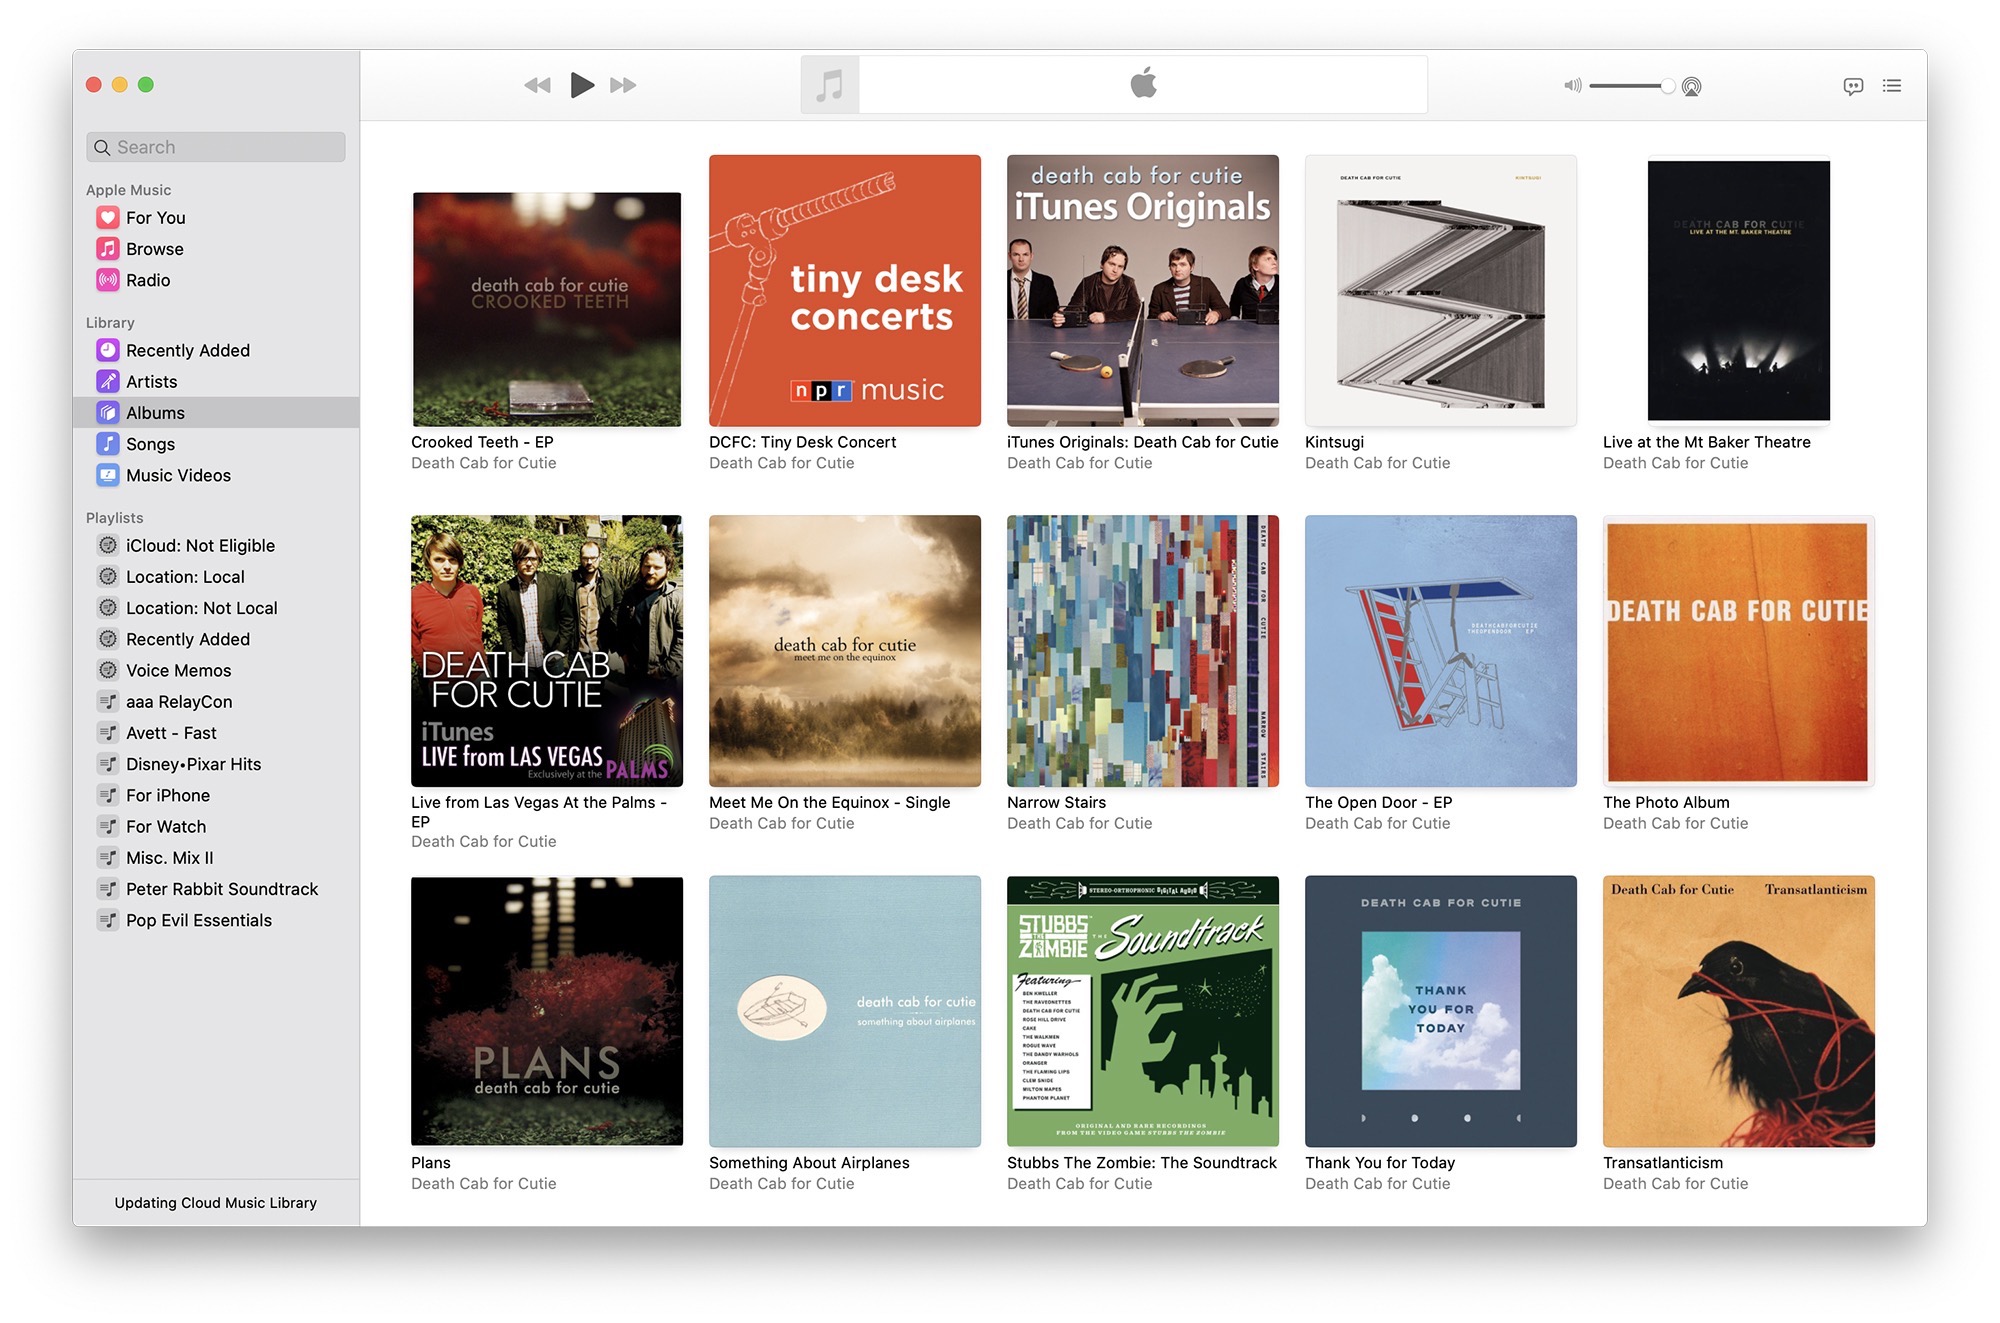Show the lyrics panel icon

point(1853,86)
